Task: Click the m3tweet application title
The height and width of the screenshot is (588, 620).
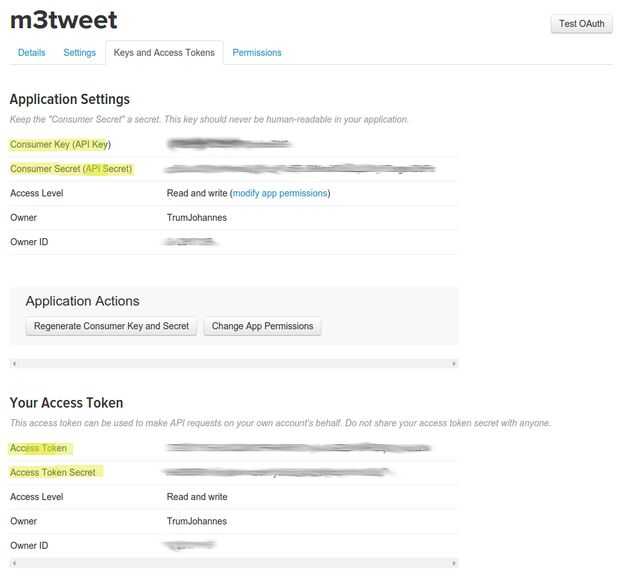Action: [63, 20]
